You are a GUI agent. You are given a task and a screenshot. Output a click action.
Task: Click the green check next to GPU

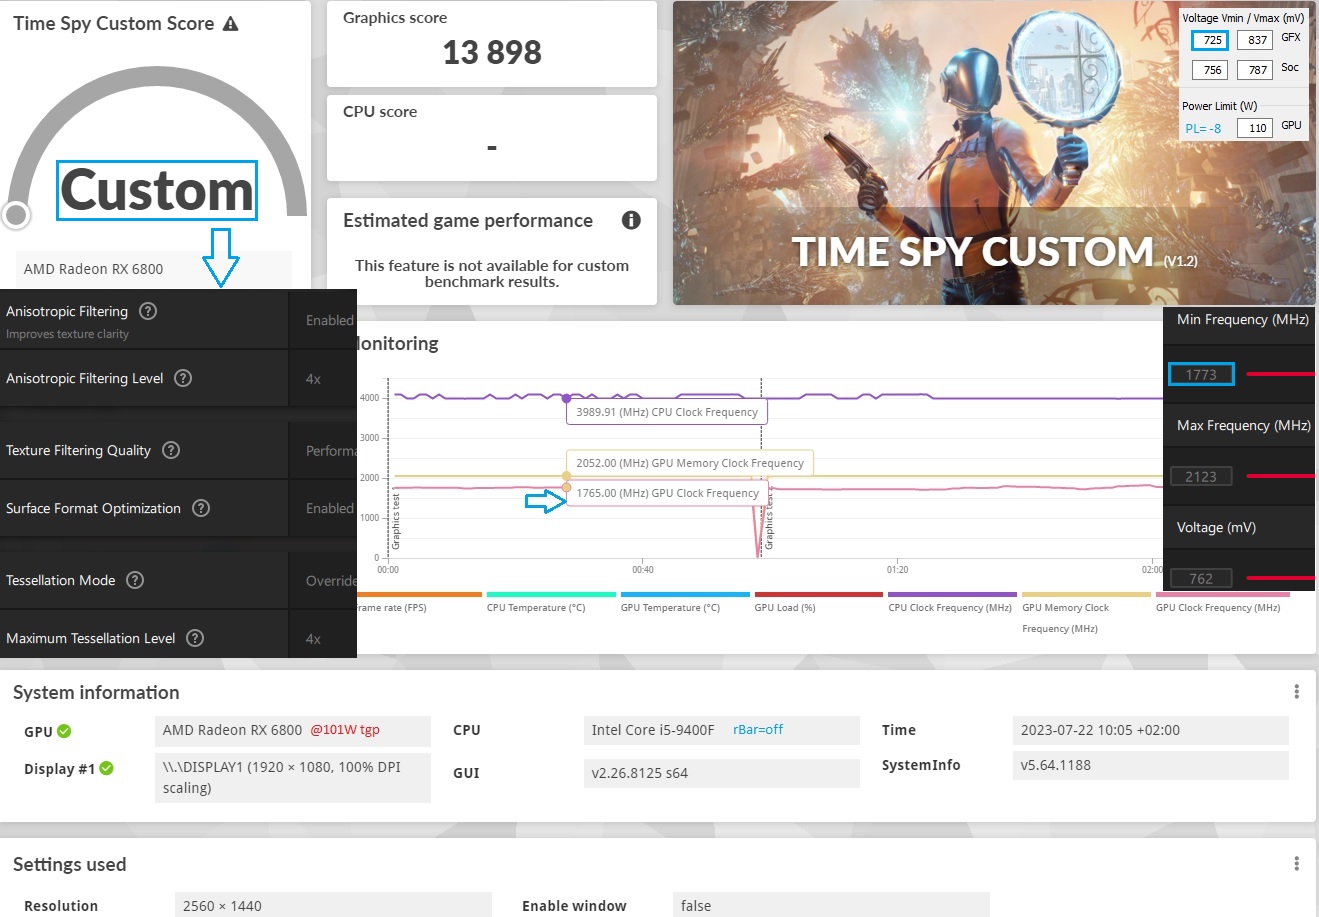pos(64,731)
